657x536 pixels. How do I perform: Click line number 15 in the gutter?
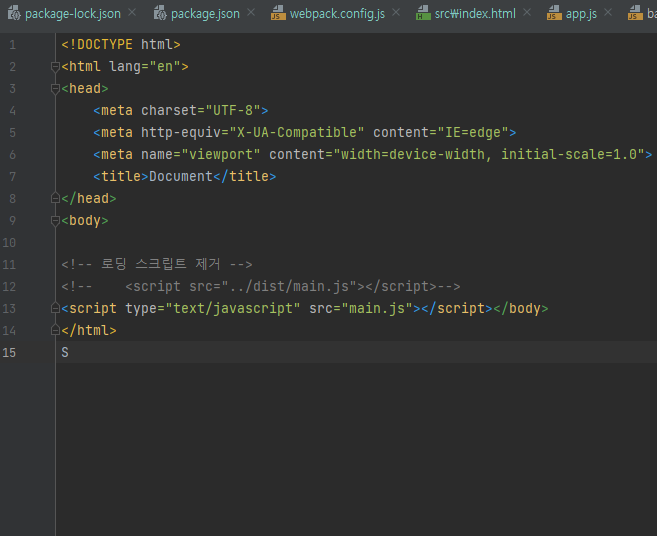click(9, 352)
